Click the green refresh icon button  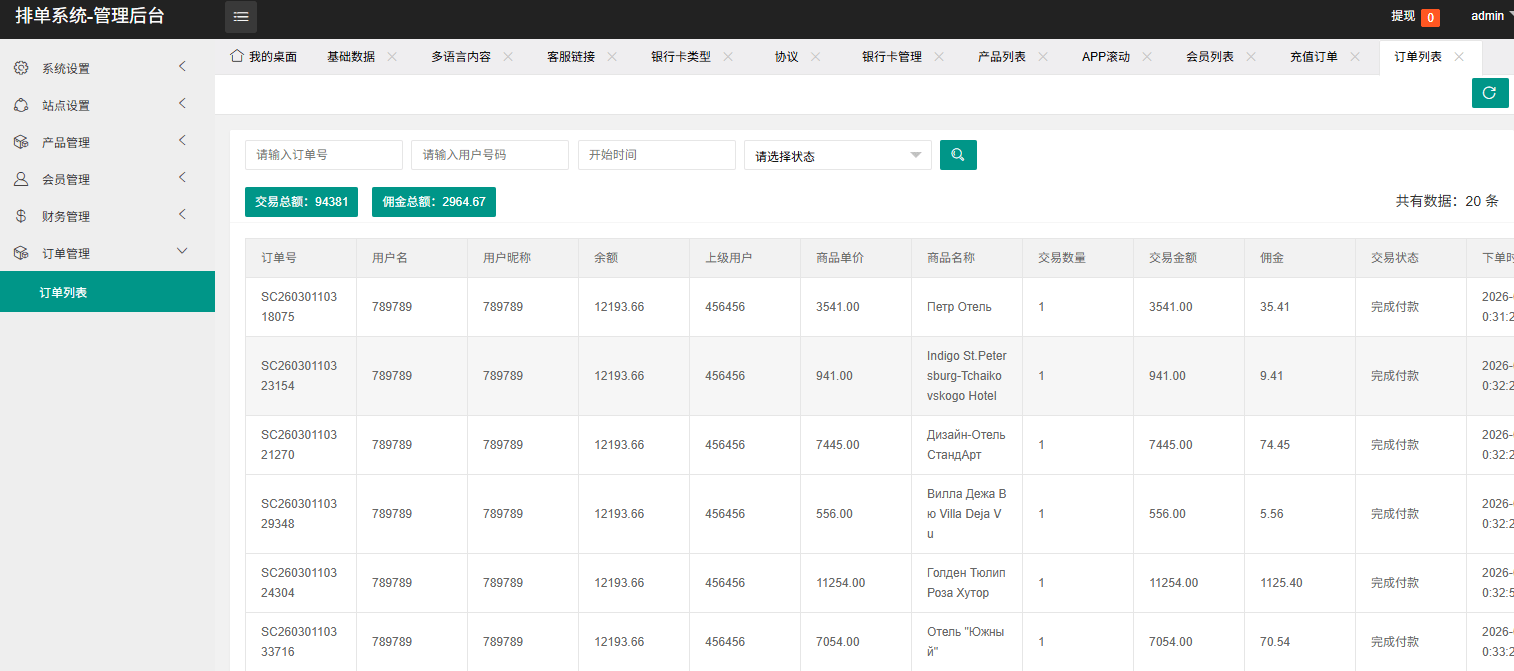1489,93
